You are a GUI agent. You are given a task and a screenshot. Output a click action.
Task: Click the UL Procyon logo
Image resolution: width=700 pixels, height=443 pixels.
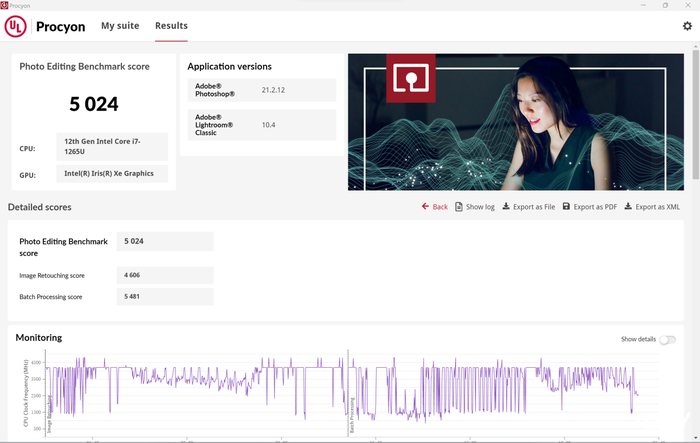[46, 26]
